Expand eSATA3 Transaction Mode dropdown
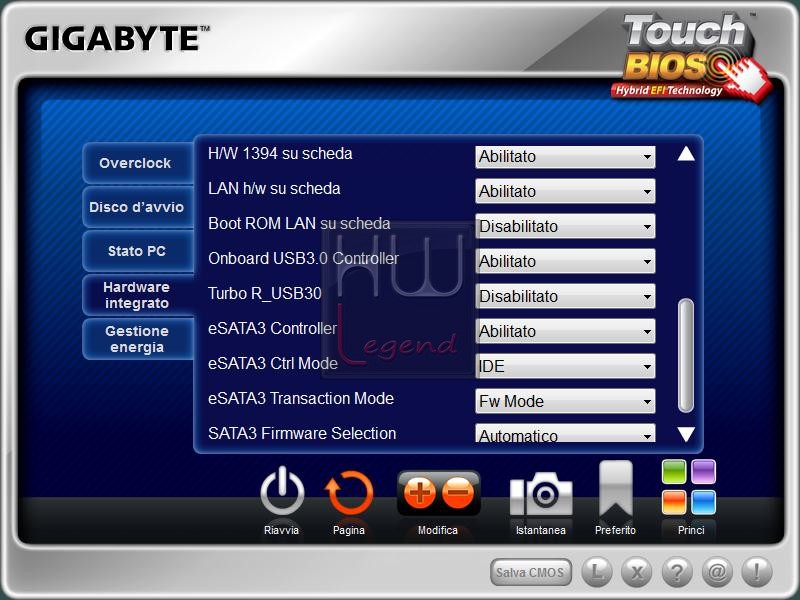Image resolution: width=800 pixels, height=600 pixels. click(x=565, y=401)
